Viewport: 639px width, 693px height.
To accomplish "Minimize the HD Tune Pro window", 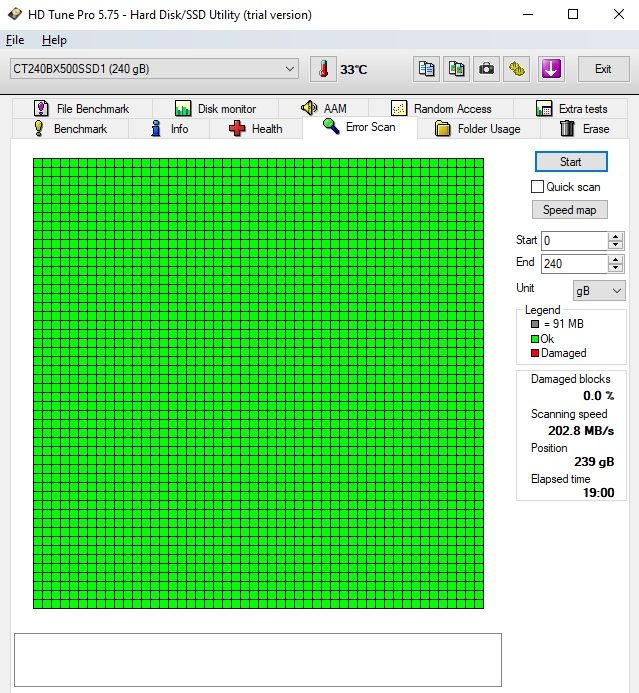I will coord(528,14).
